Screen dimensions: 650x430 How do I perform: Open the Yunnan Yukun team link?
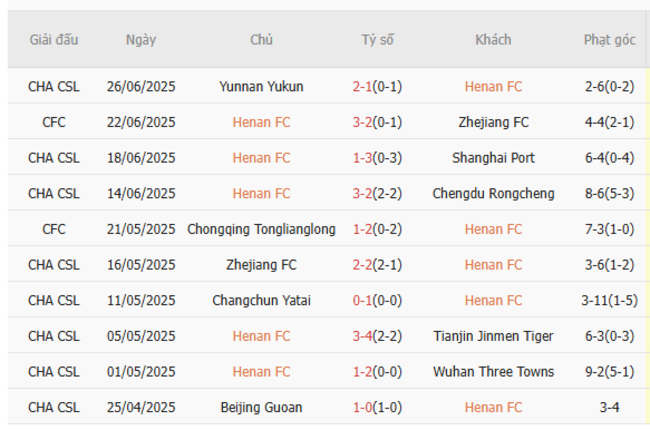(261, 86)
